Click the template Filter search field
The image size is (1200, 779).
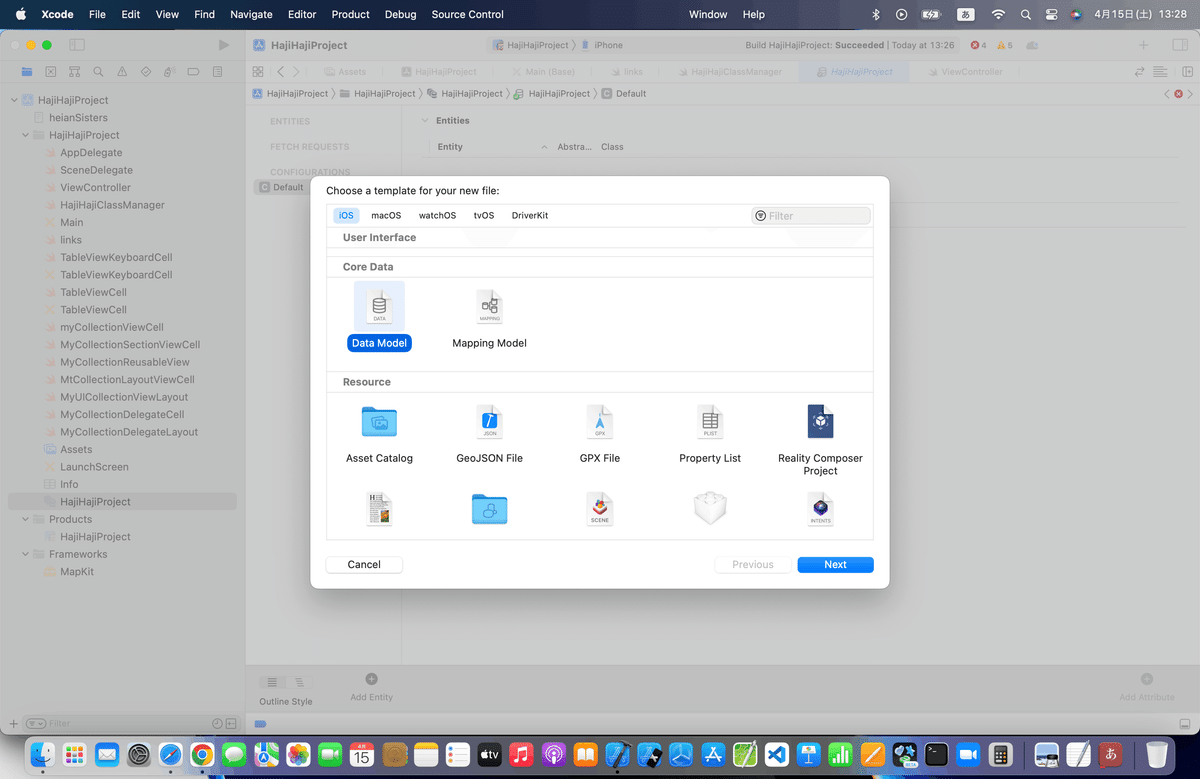pos(811,215)
